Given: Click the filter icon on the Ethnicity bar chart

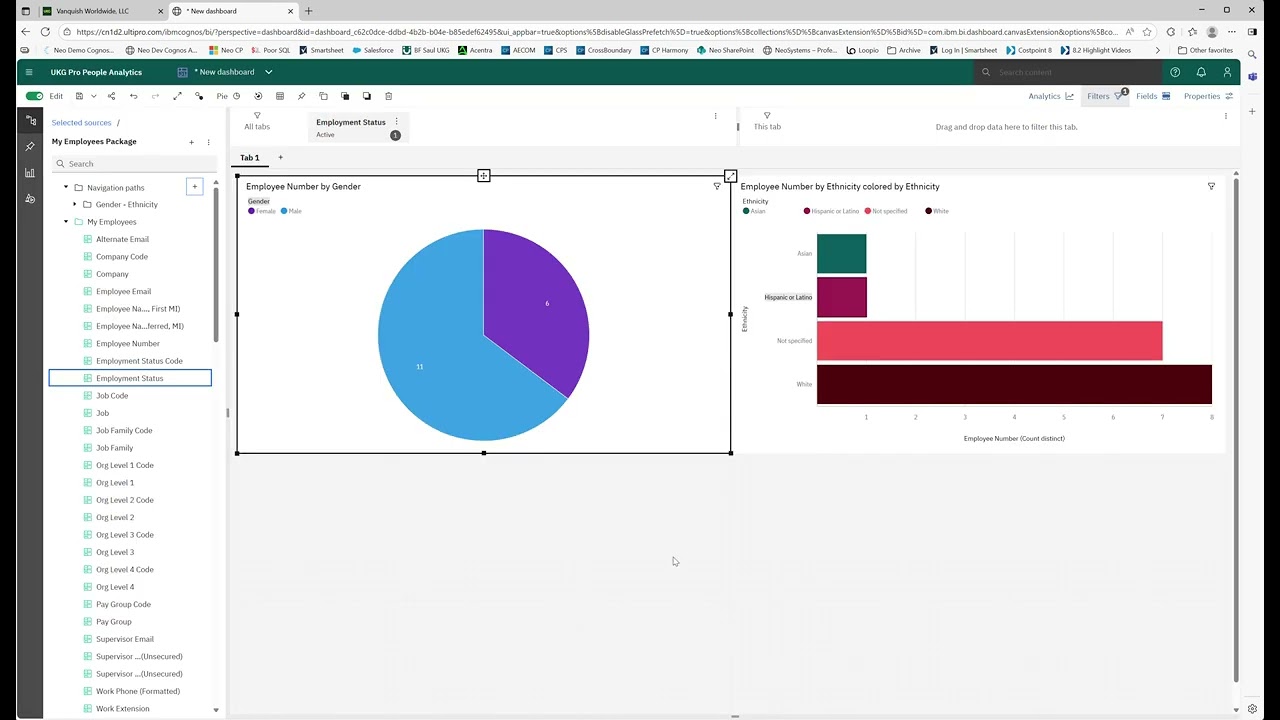Looking at the screenshot, I should click(x=1211, y=186).
